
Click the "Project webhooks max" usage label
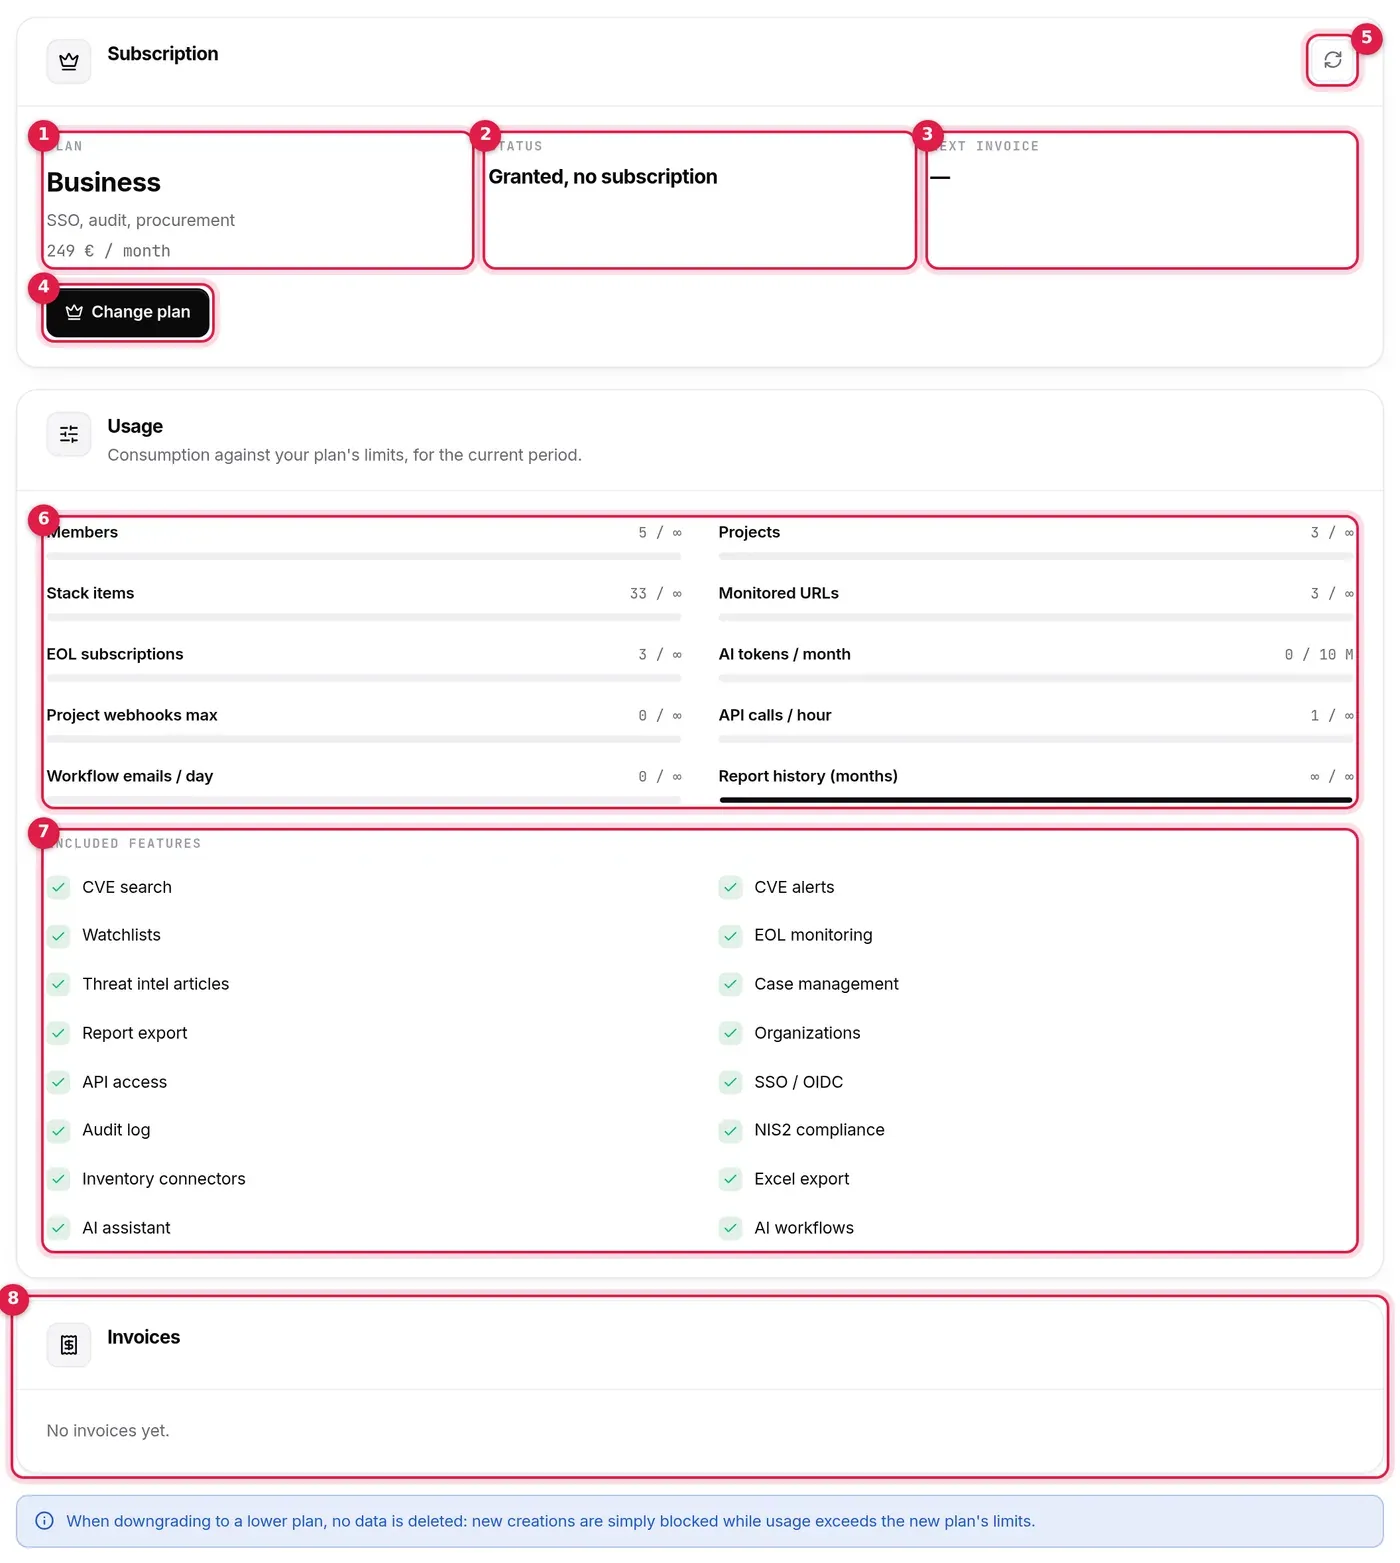(x=132, y=715)
